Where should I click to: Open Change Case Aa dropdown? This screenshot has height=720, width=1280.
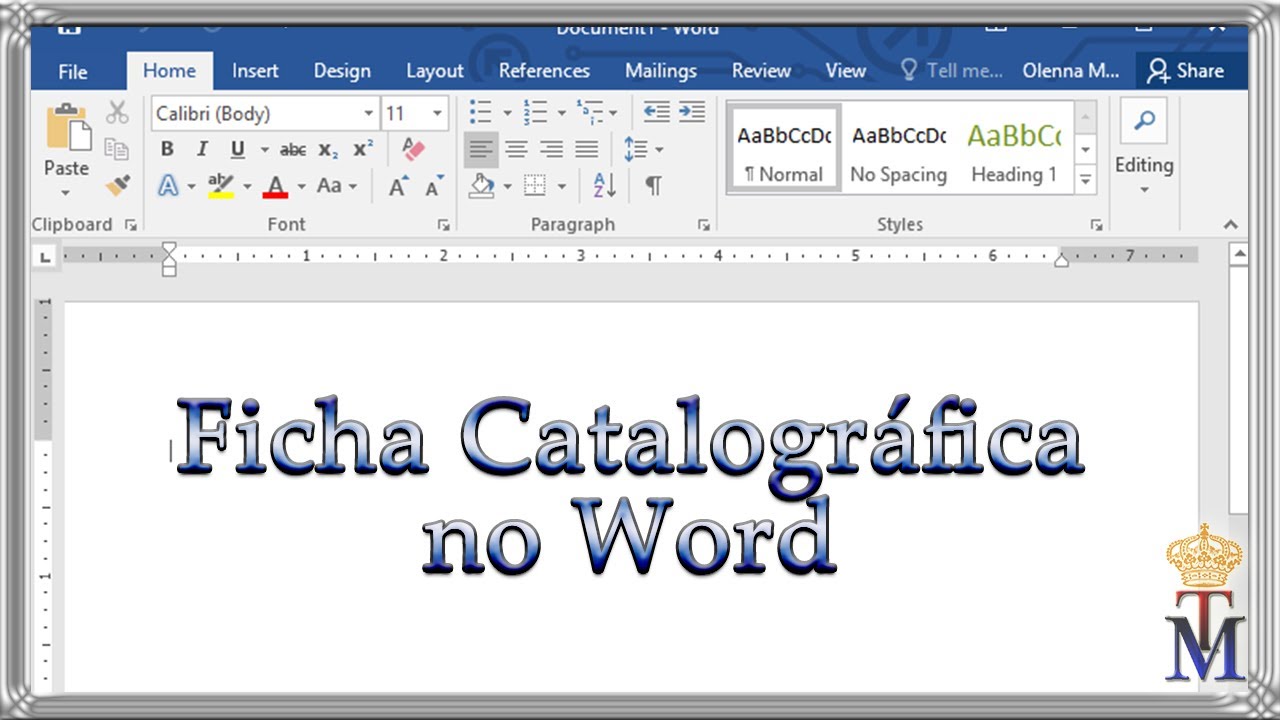click(336, 186)
